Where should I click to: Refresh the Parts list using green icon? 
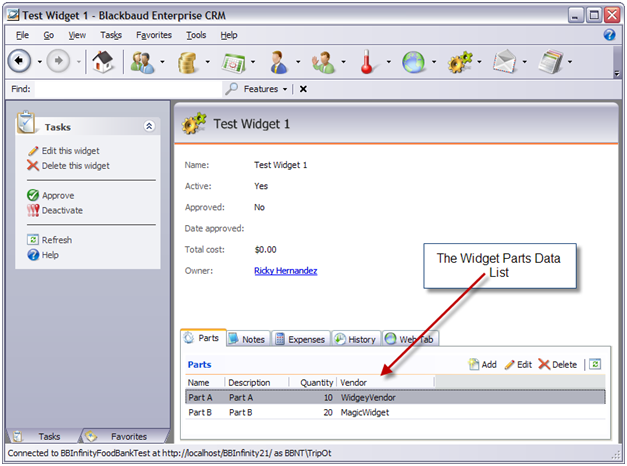pyautogui.click(x=594, y=365)
